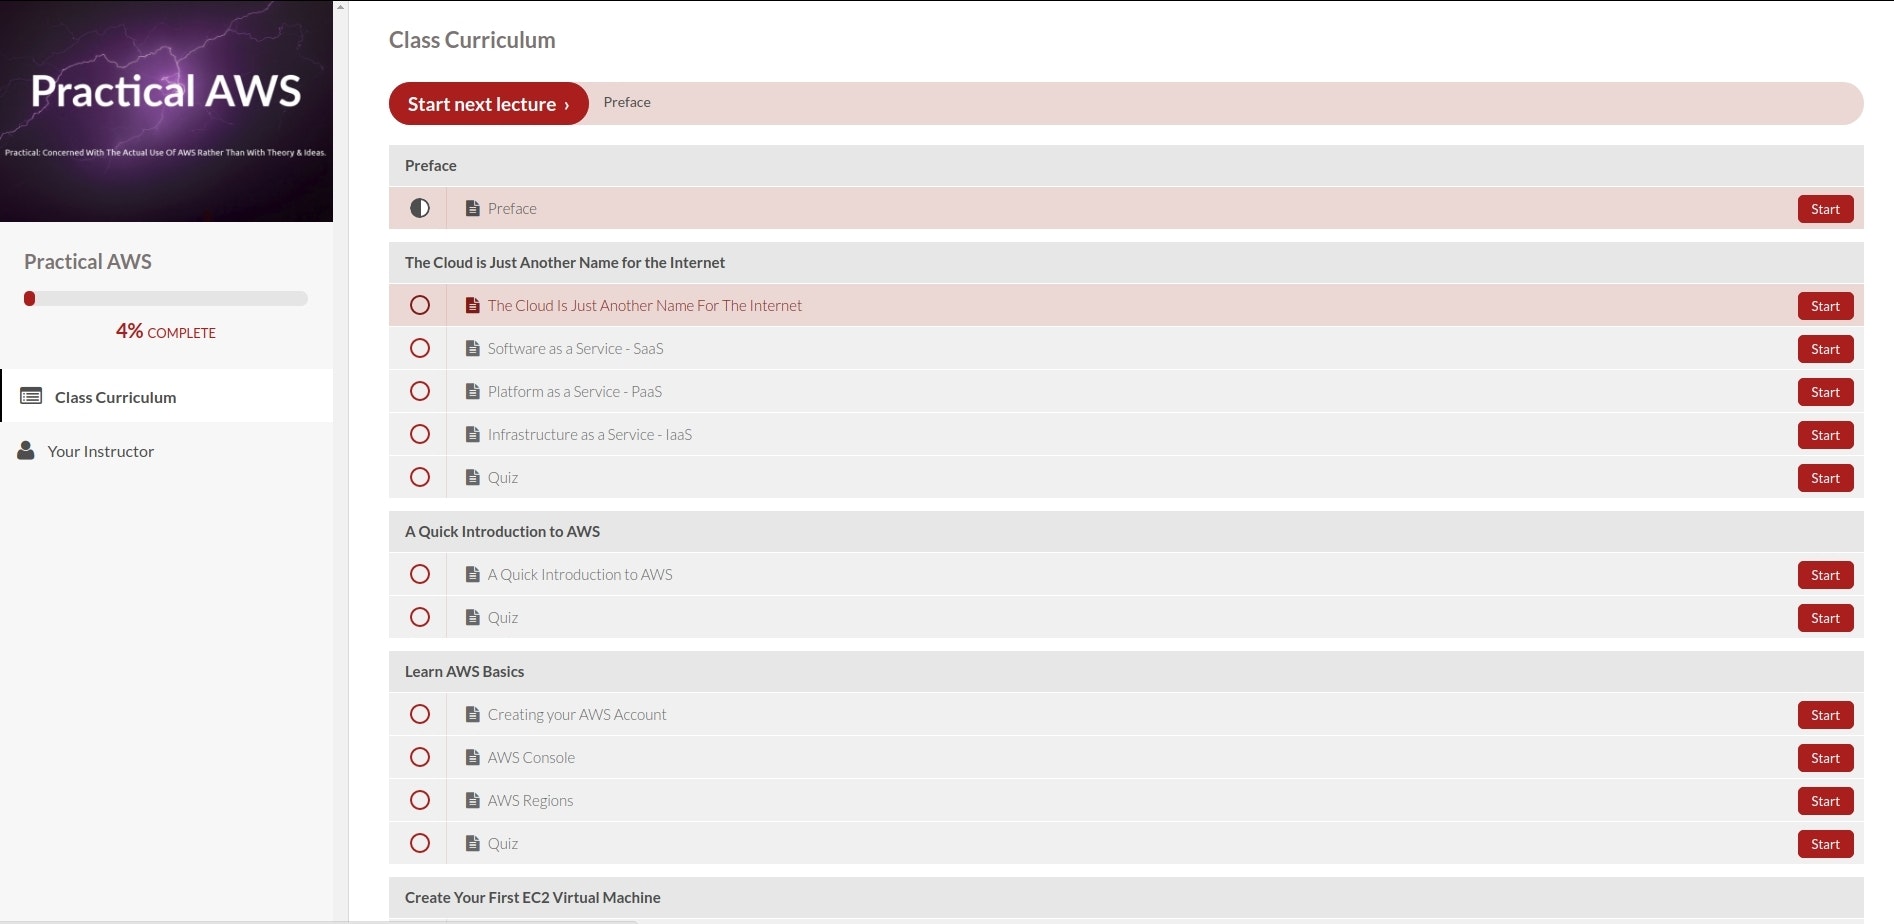Click the Practical AWS sidebar course title
This screenshot has width=1894, height=924.
88,261
